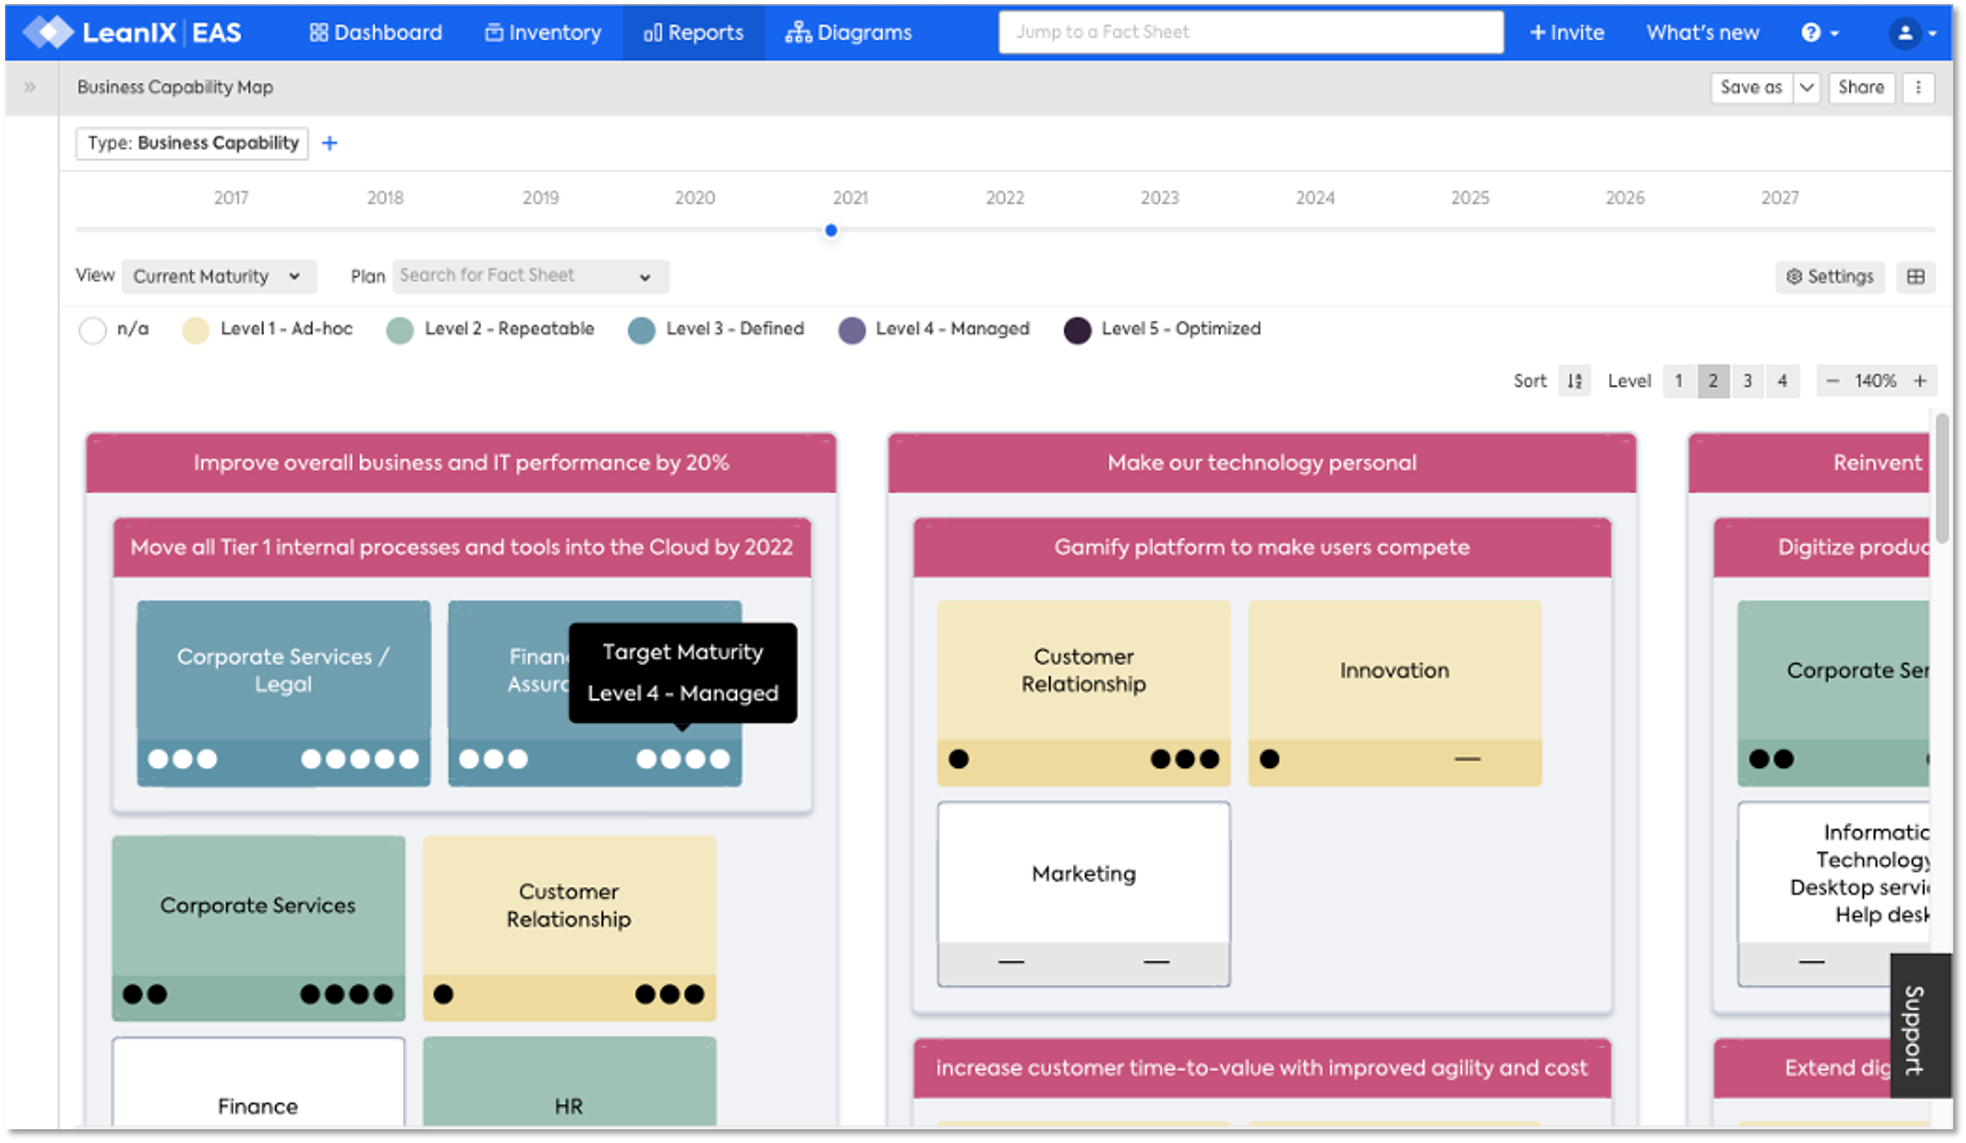1966x1143 pixels.
Task: Open Move all Tier 1 internal processes group
Action: click(461, 547)
